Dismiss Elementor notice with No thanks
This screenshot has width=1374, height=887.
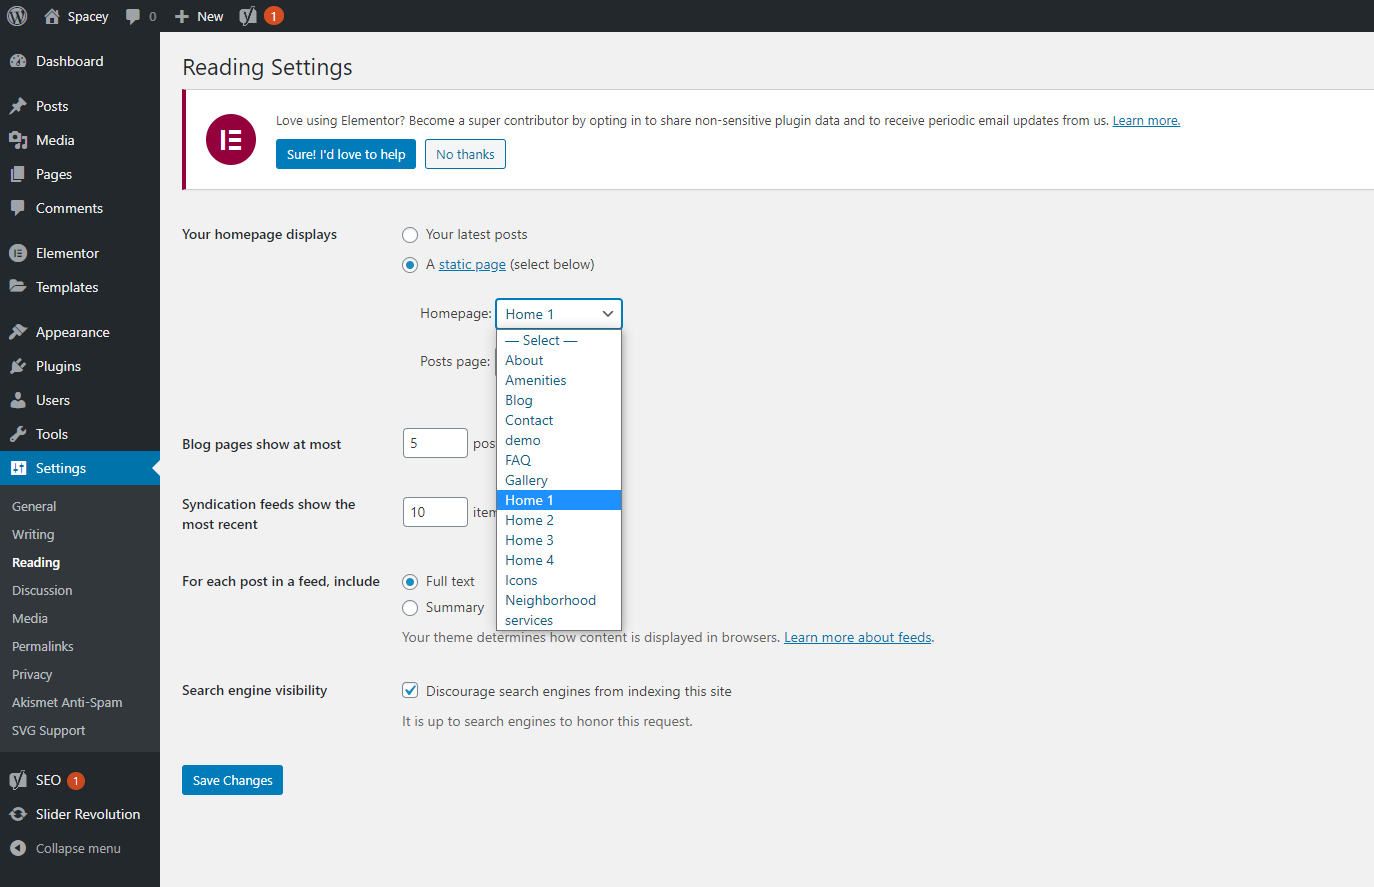pos(465,154)
